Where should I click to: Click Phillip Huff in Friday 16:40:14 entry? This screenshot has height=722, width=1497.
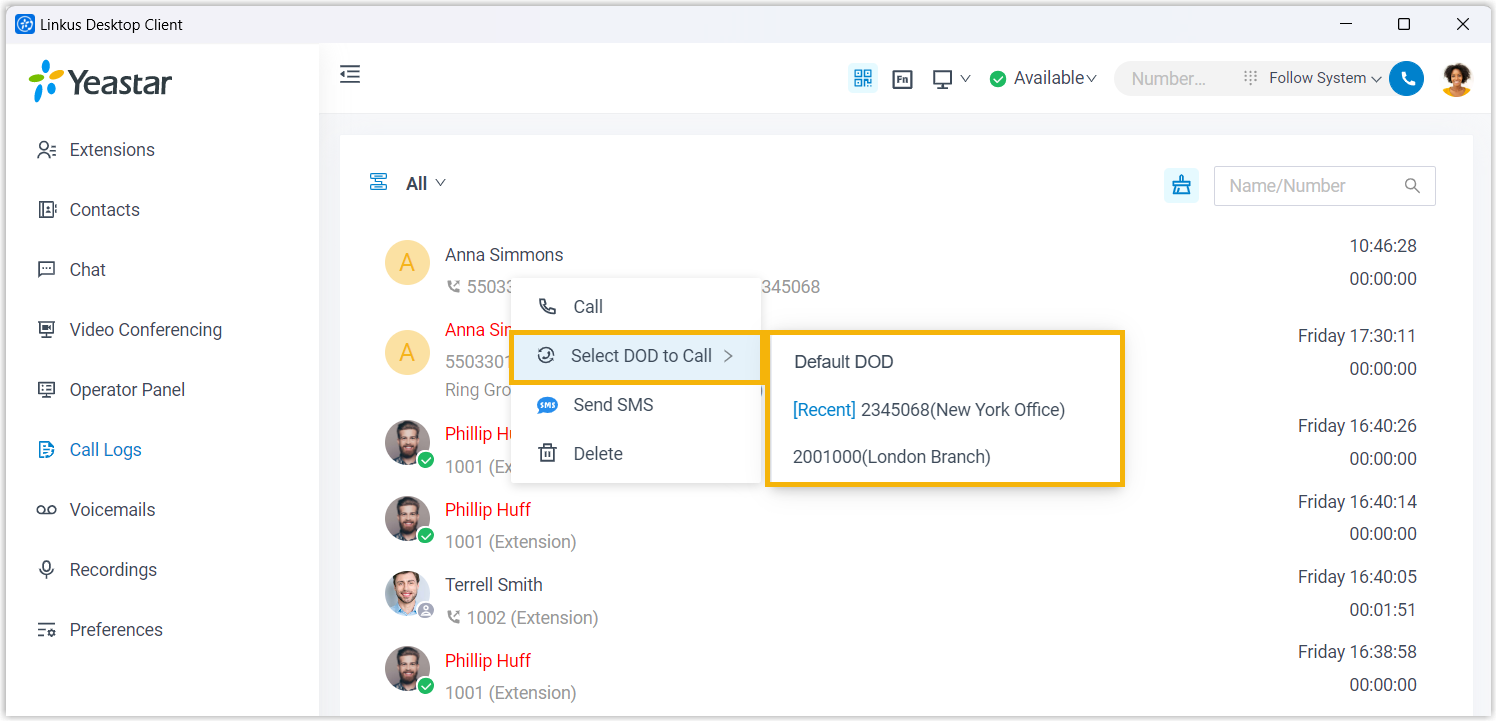pos(488,510)
